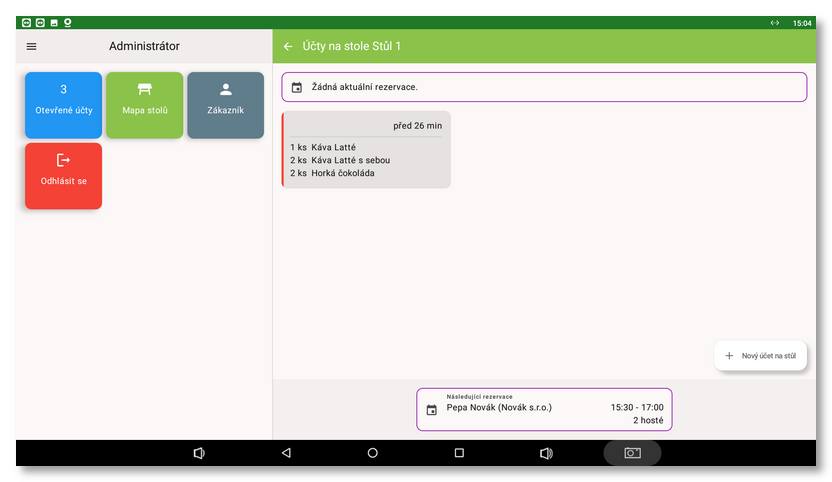
Task: Click the 2 hosté guest count
Action: click(x=648, y=420)
